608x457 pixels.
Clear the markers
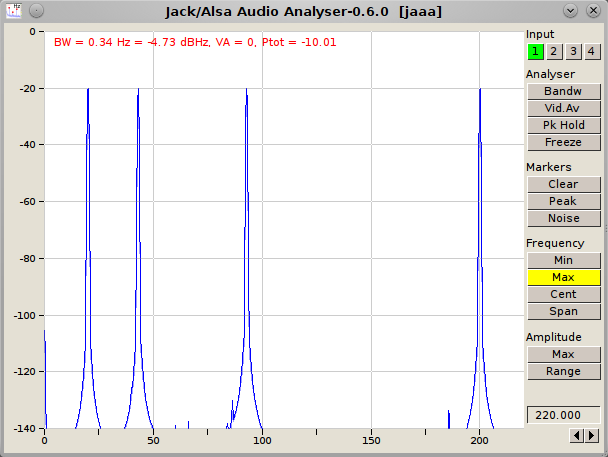[563, 185]
